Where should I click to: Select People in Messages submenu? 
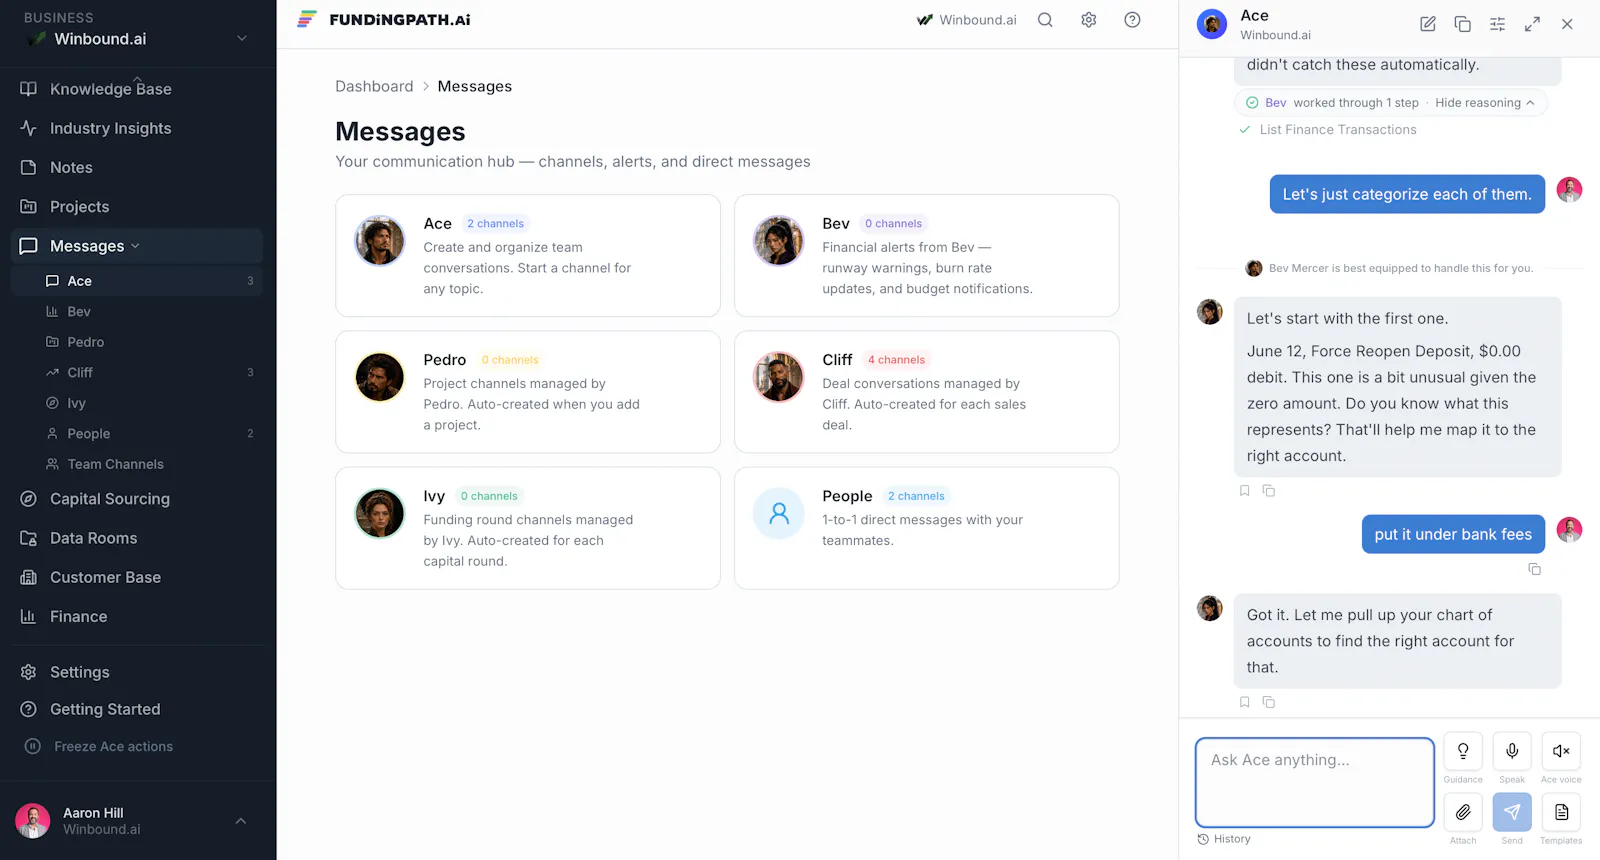pos(138,433)
